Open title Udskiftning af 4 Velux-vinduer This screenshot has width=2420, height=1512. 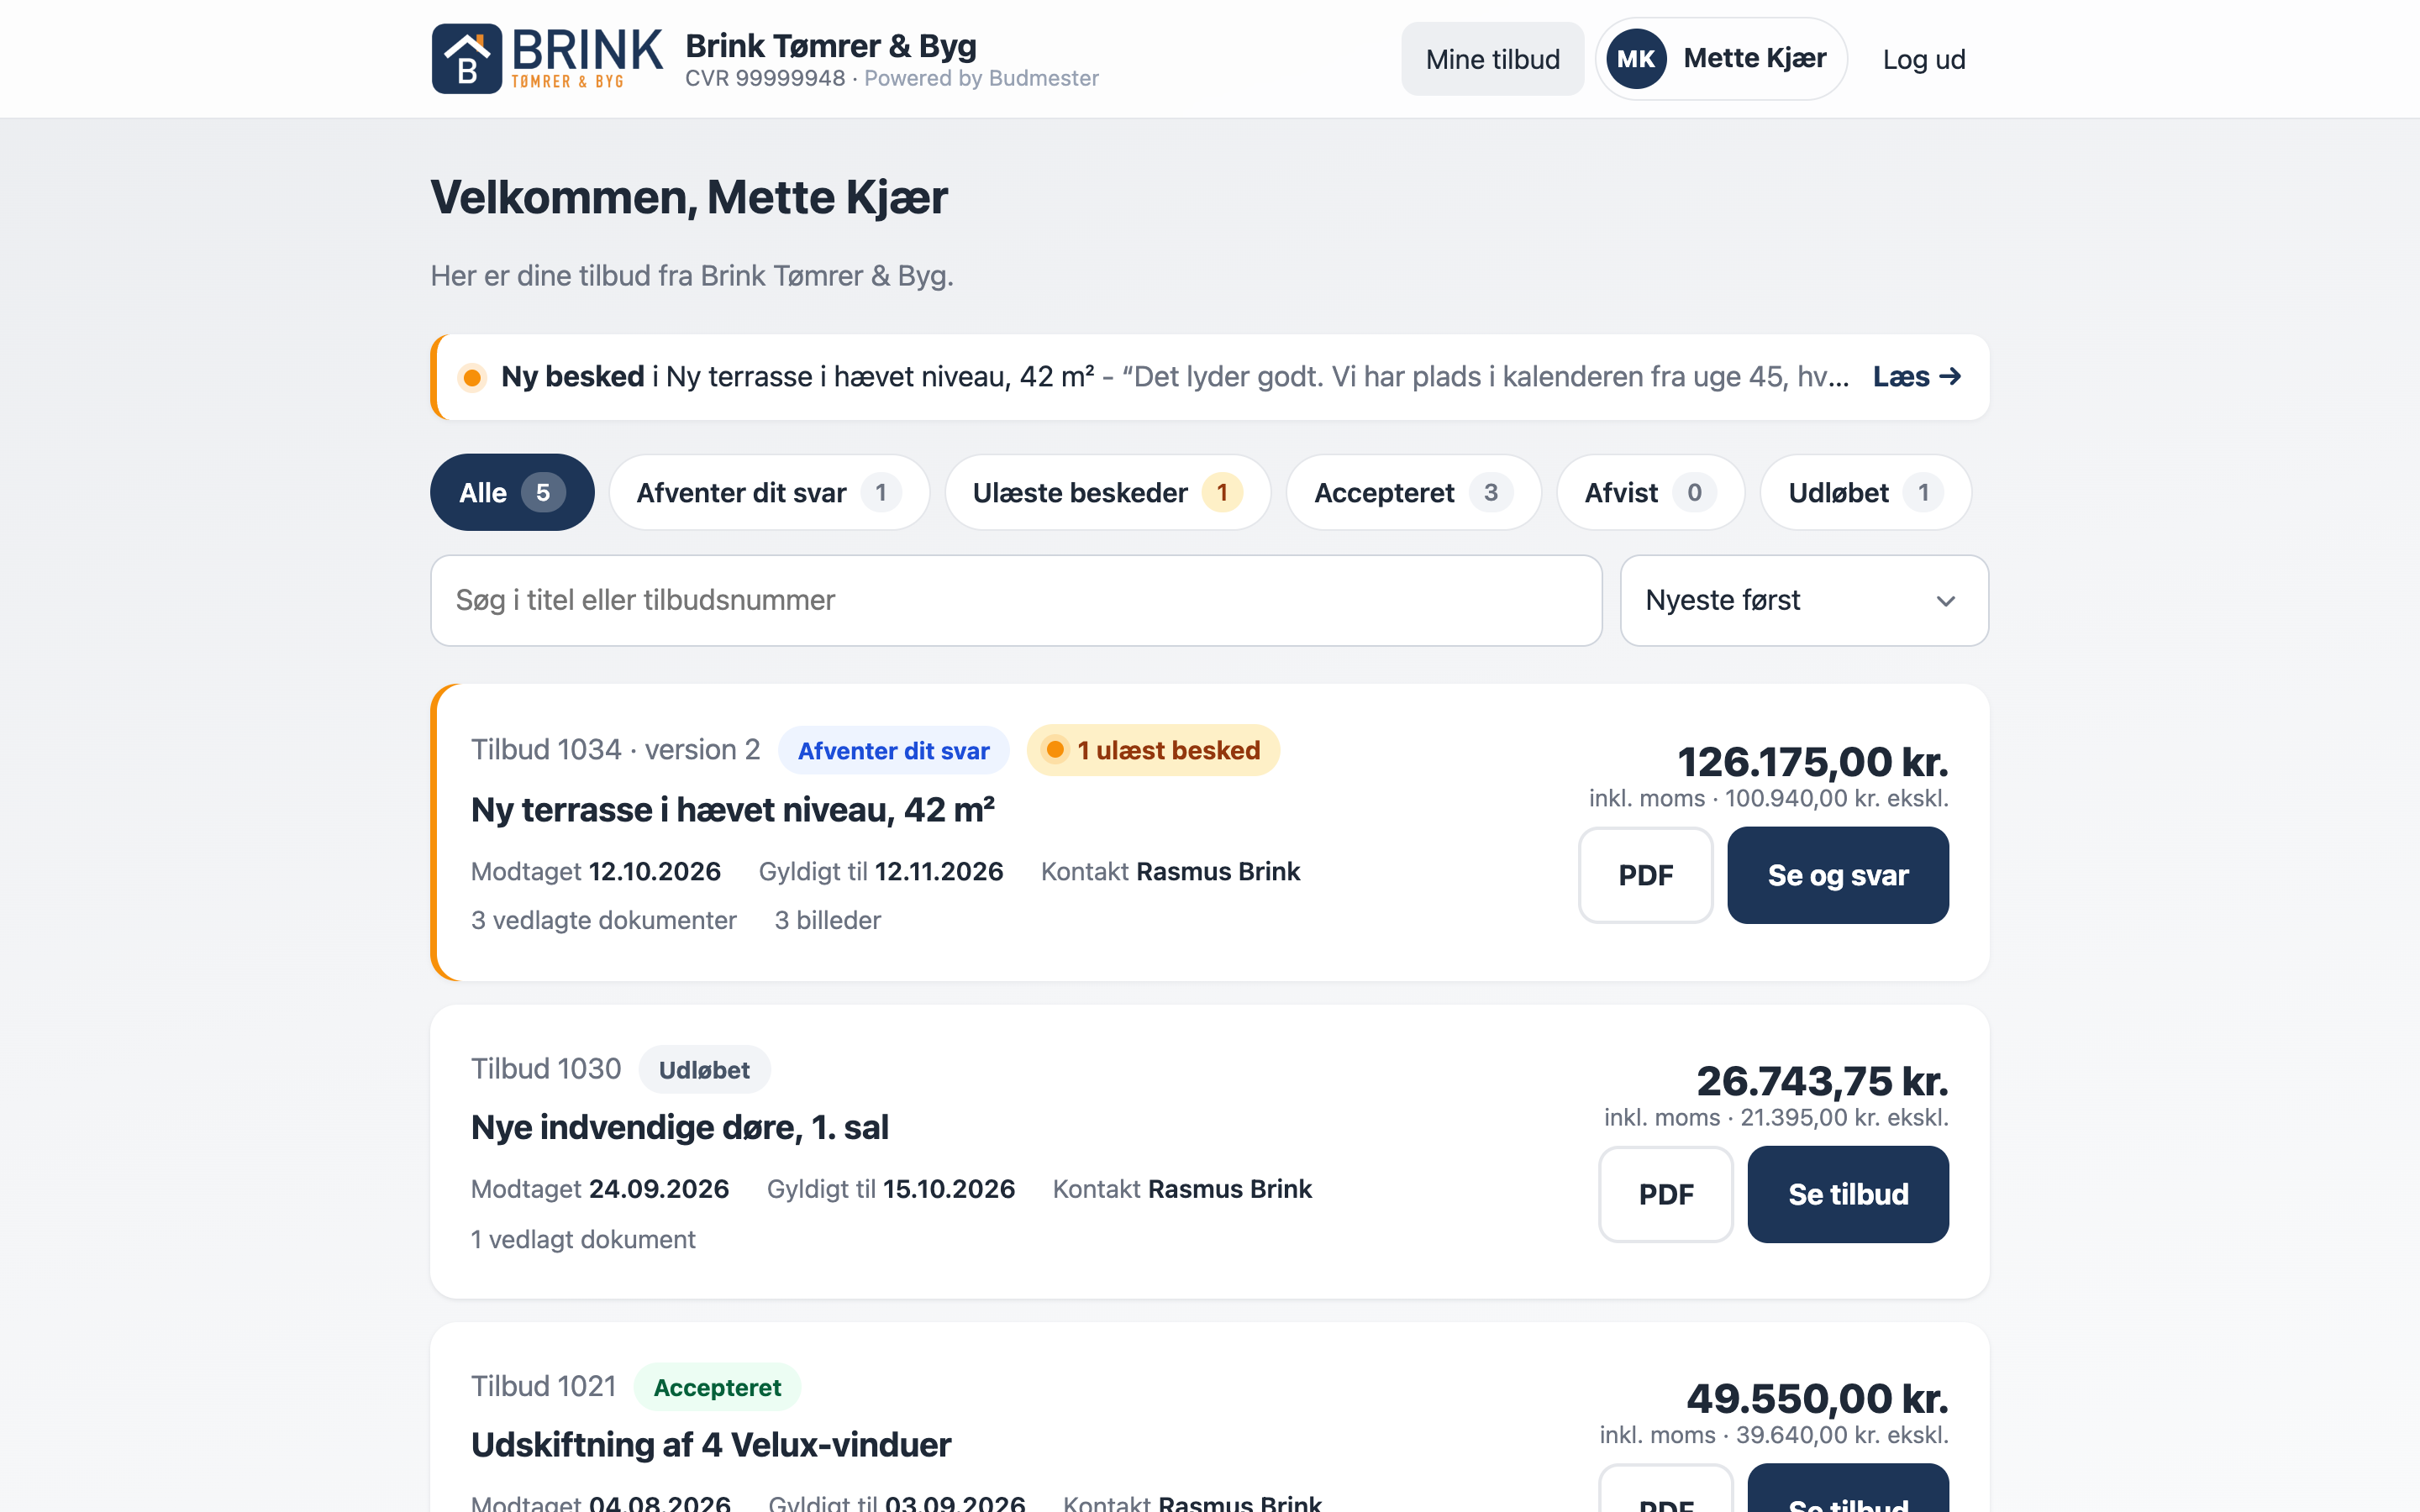point(710,1445)
